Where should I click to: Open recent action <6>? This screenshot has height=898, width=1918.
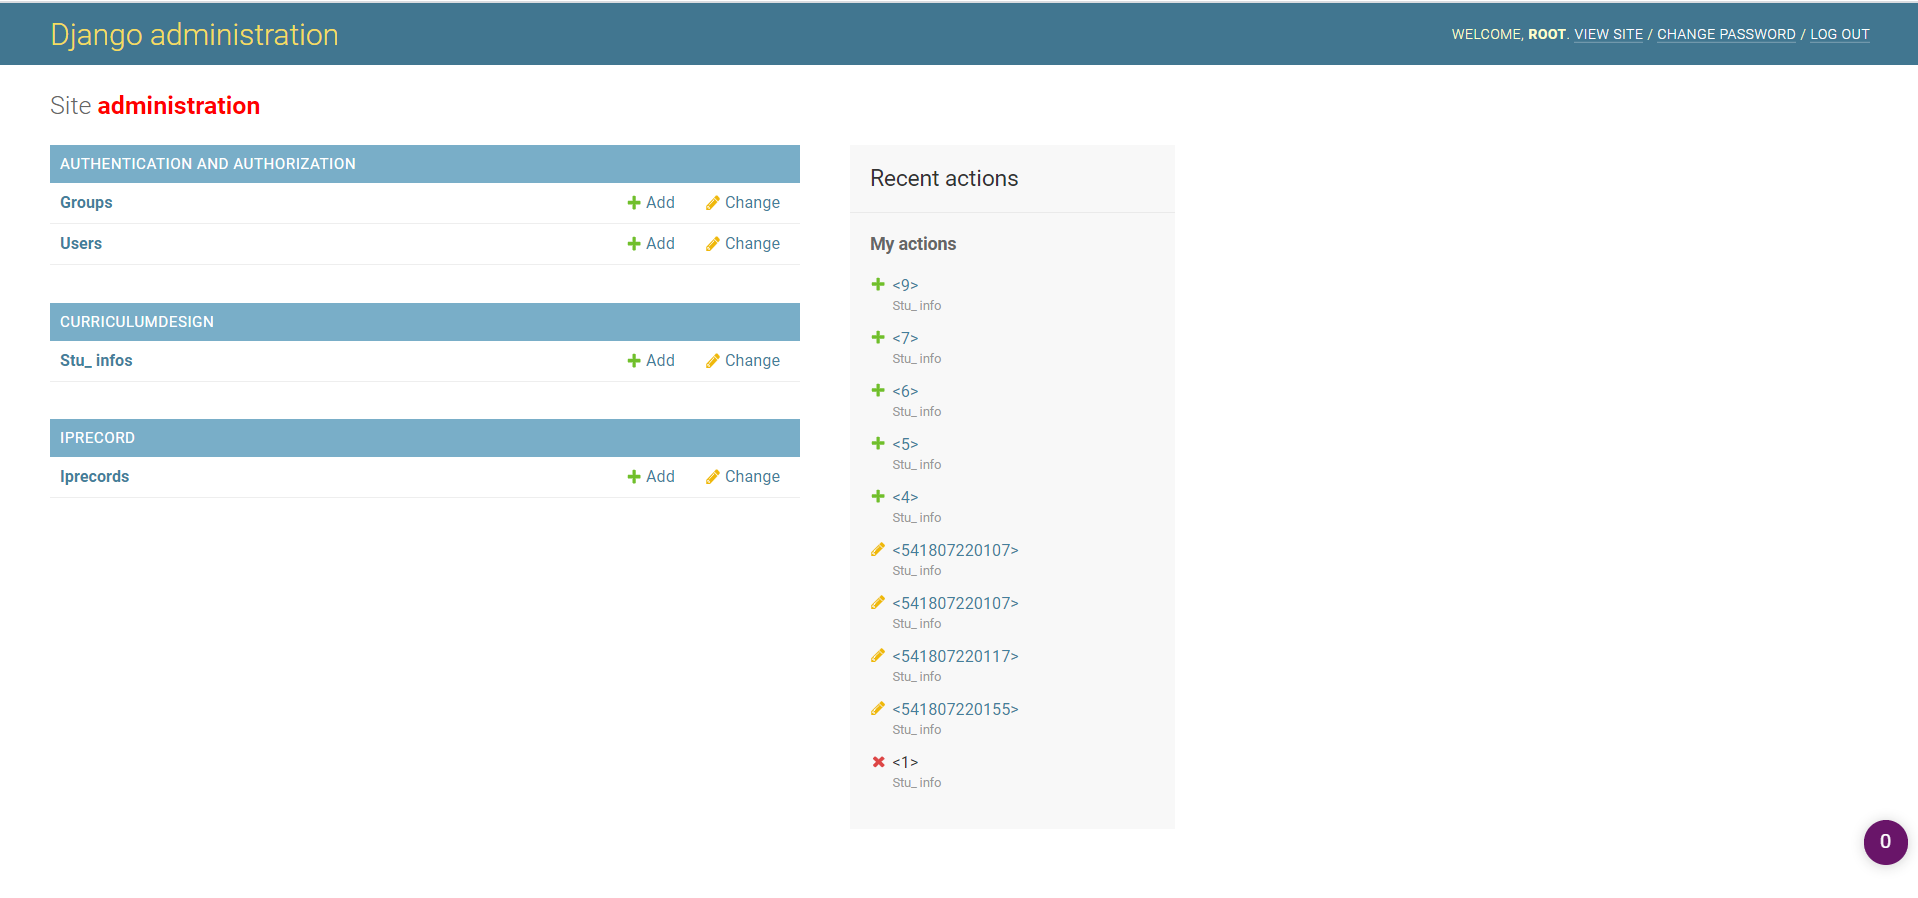(x=905, y=391)
